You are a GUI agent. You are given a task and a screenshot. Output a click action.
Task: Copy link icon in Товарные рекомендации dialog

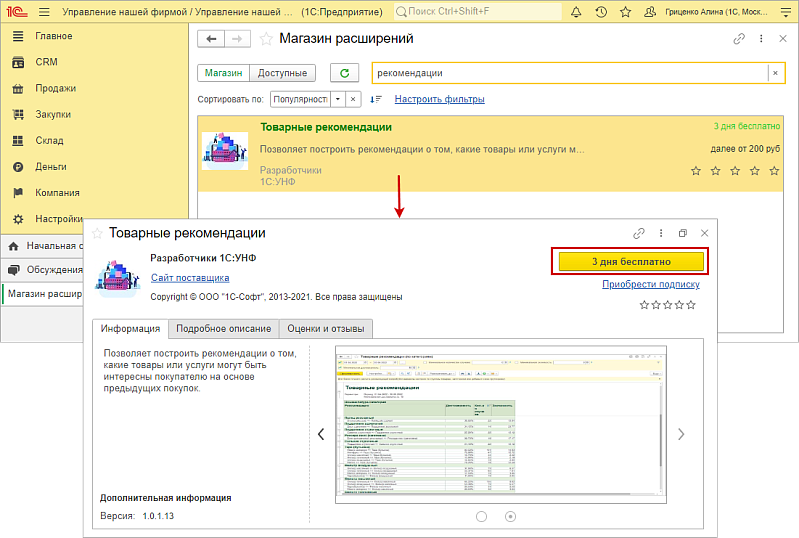click(x=638, y=233)
